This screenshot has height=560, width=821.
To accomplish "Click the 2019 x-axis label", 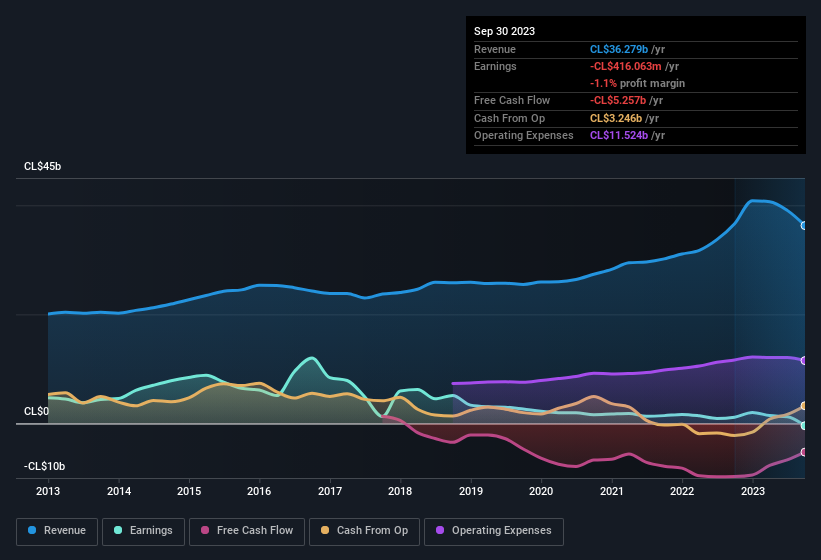I will click(x=471, y=491).
